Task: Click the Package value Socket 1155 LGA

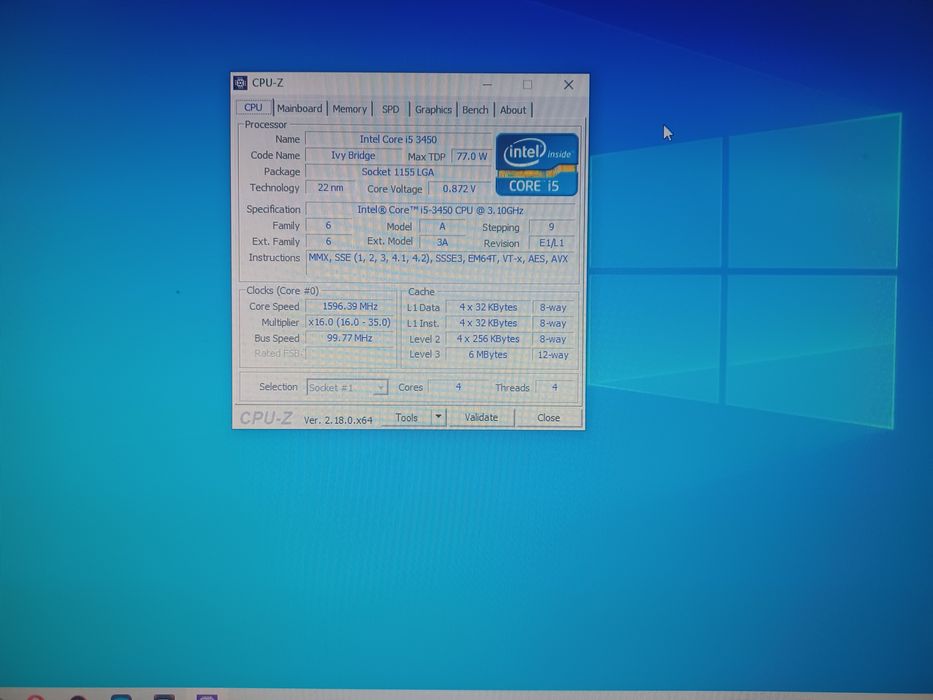Action: (x=399, y=172)
